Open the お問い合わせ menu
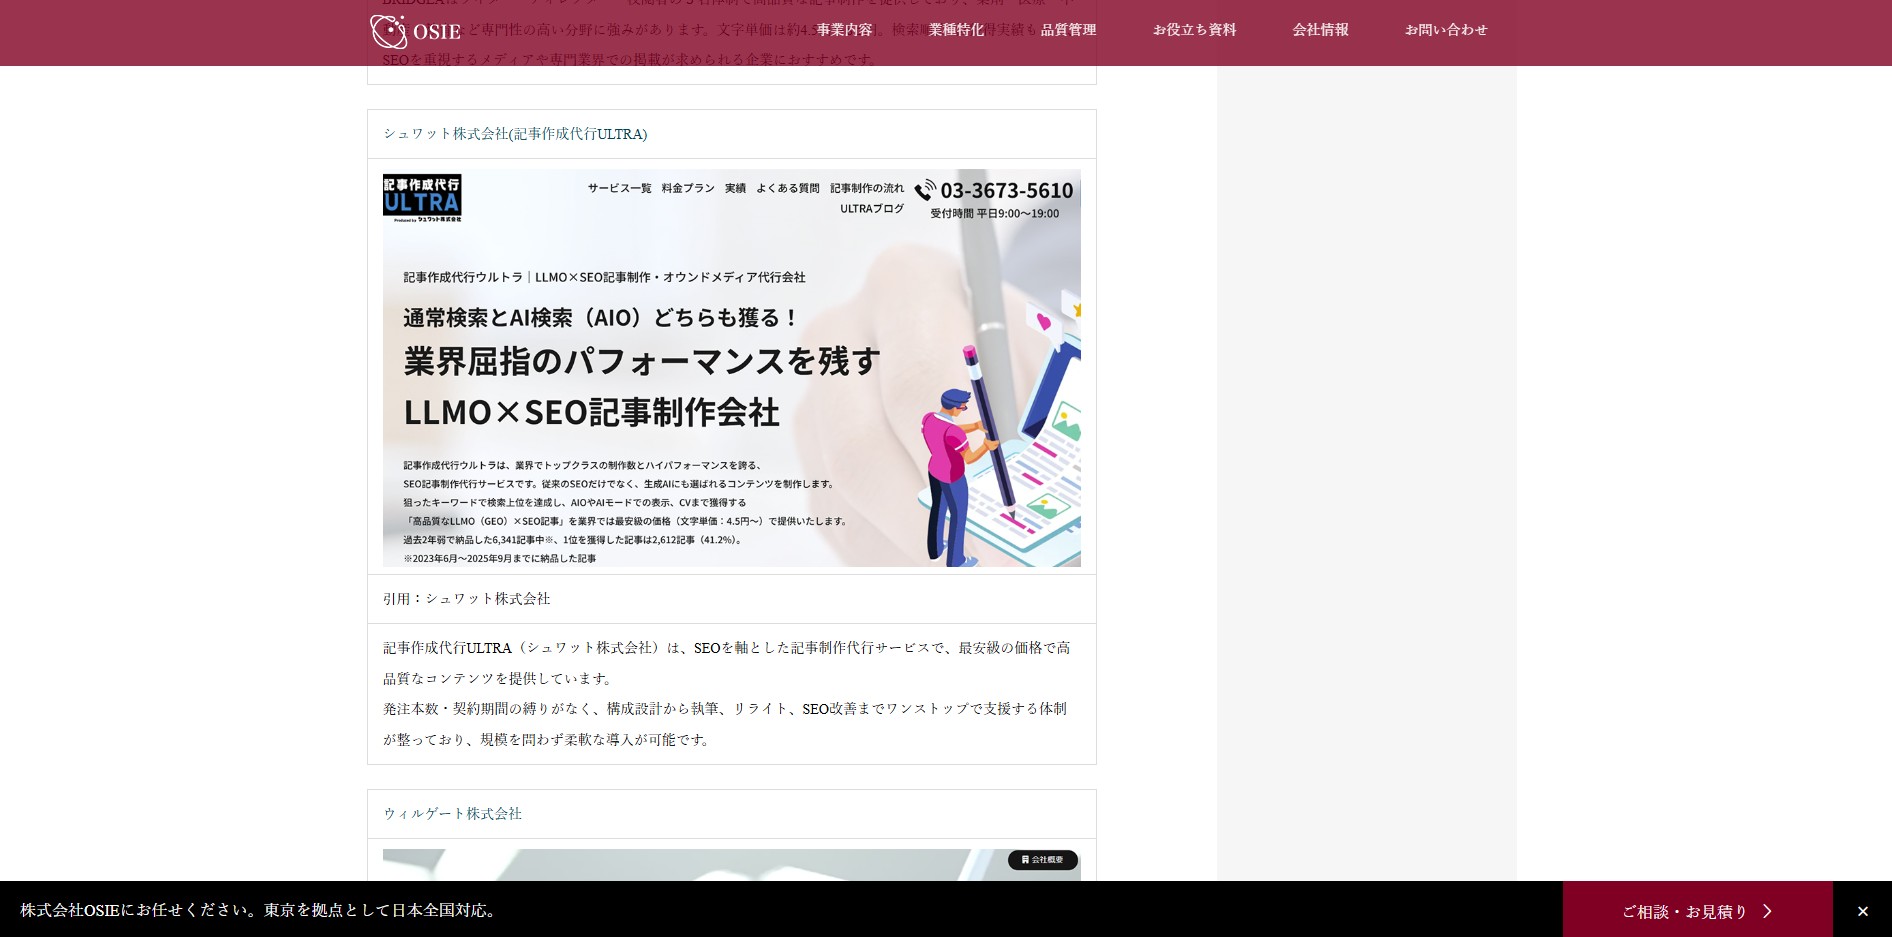This screenshot has height=937, width=1892. pos(1445,30)
